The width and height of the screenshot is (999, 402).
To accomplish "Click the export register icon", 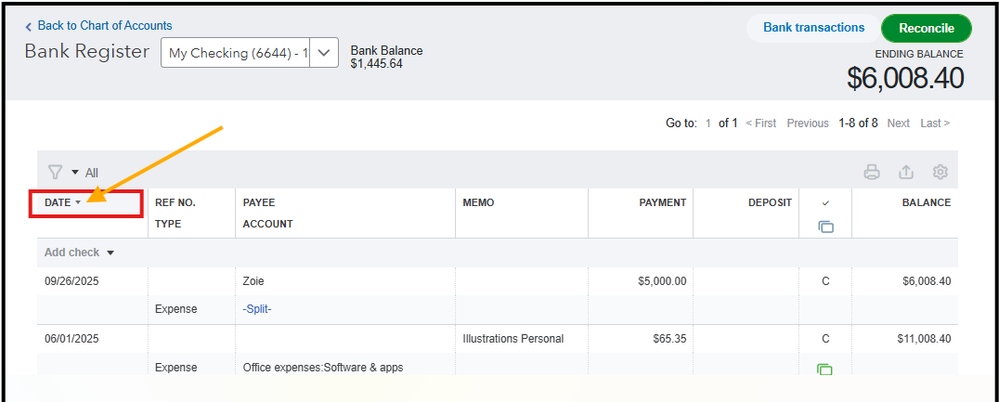I will pyautogui.click(x=906, y=172).
